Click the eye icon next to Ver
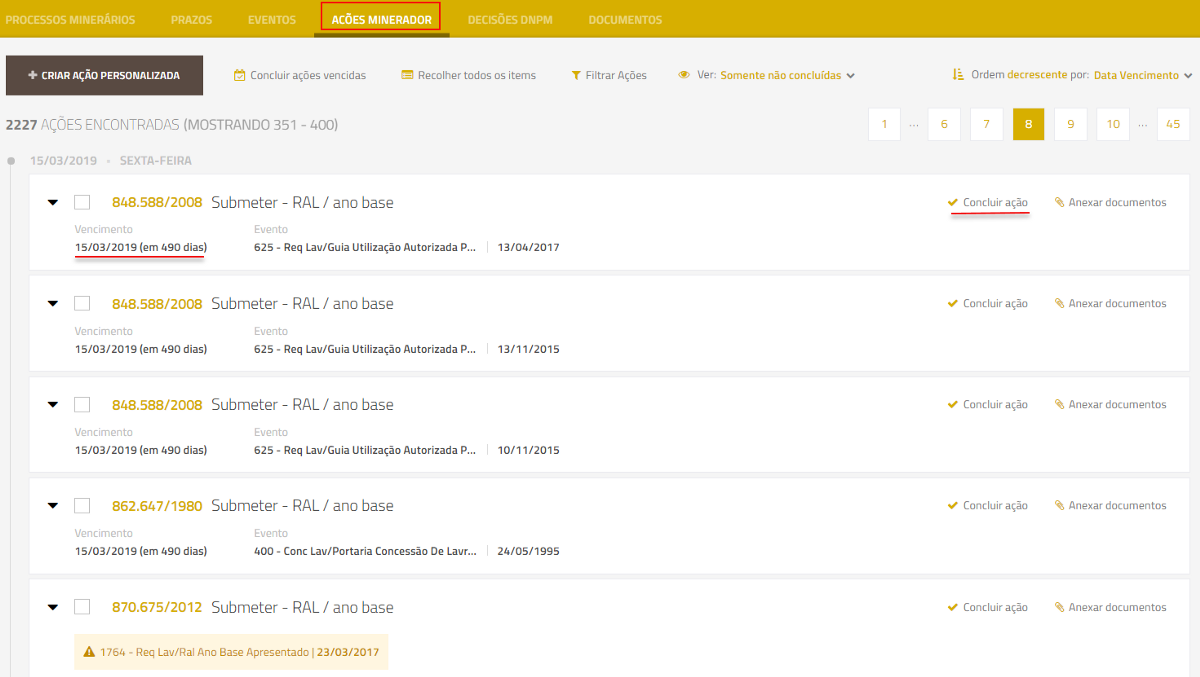This screenshot has width=1200, height=677. pyautogui.click(x=684, y=75)
